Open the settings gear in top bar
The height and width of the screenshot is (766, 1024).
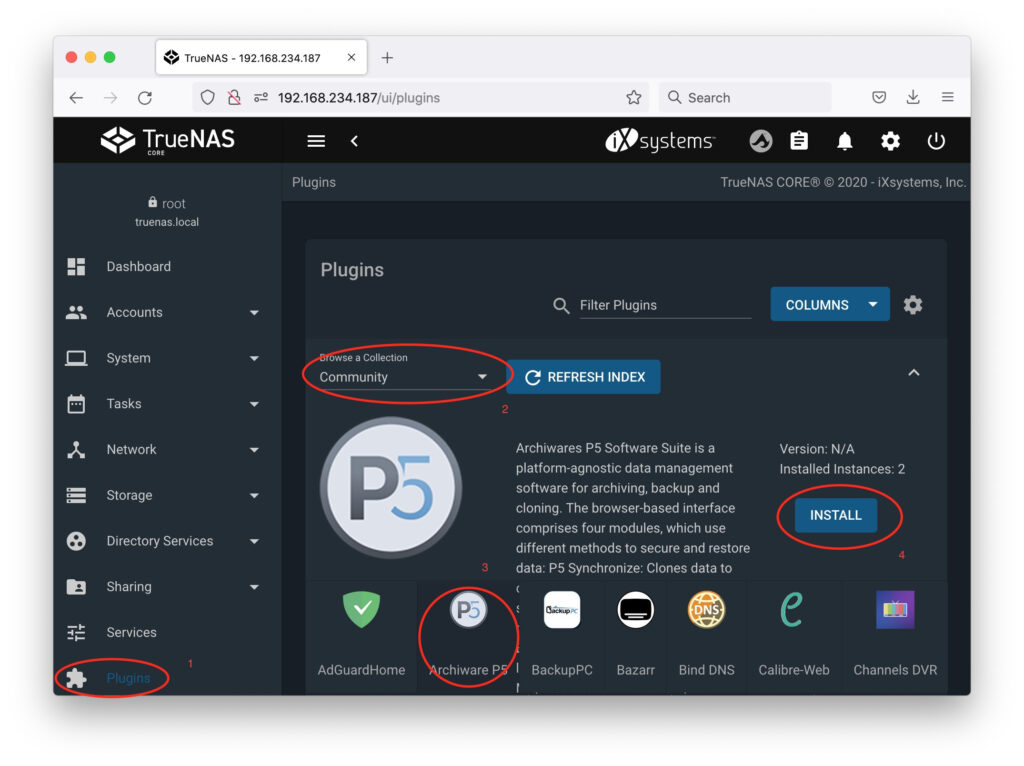pyautogui.click(x=890, y=141)
